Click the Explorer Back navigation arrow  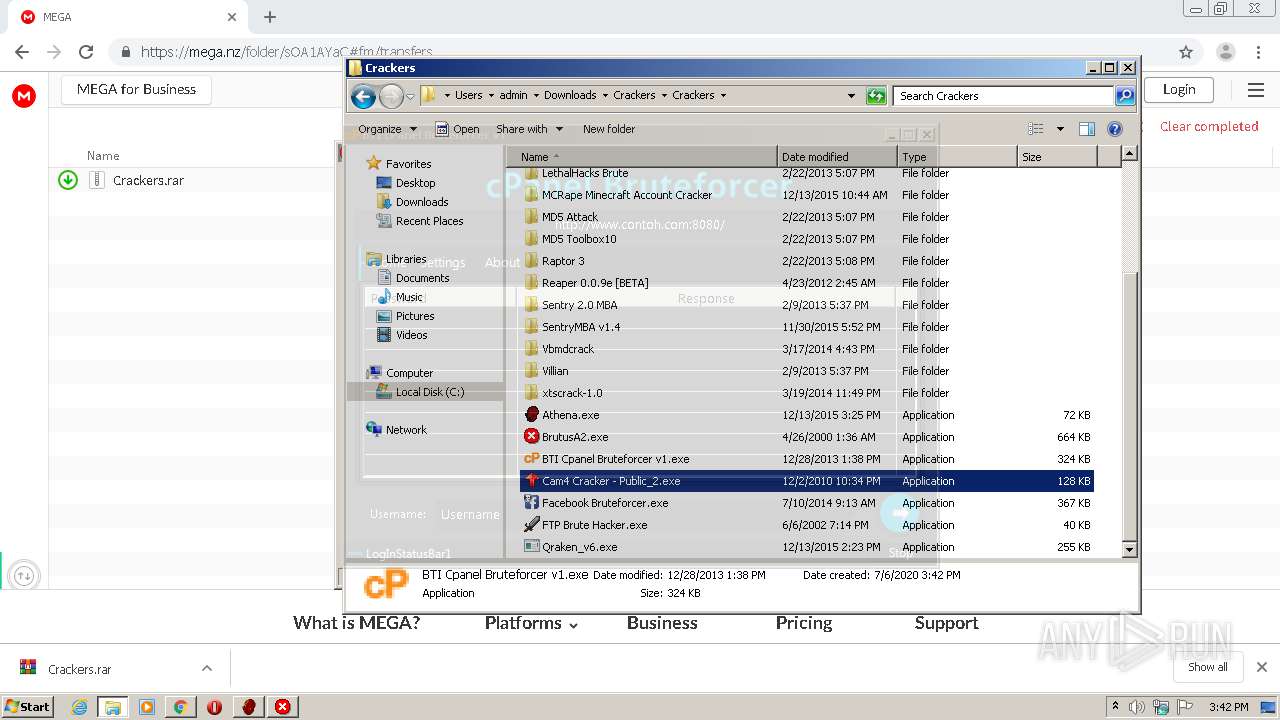(x=363, y=96)
